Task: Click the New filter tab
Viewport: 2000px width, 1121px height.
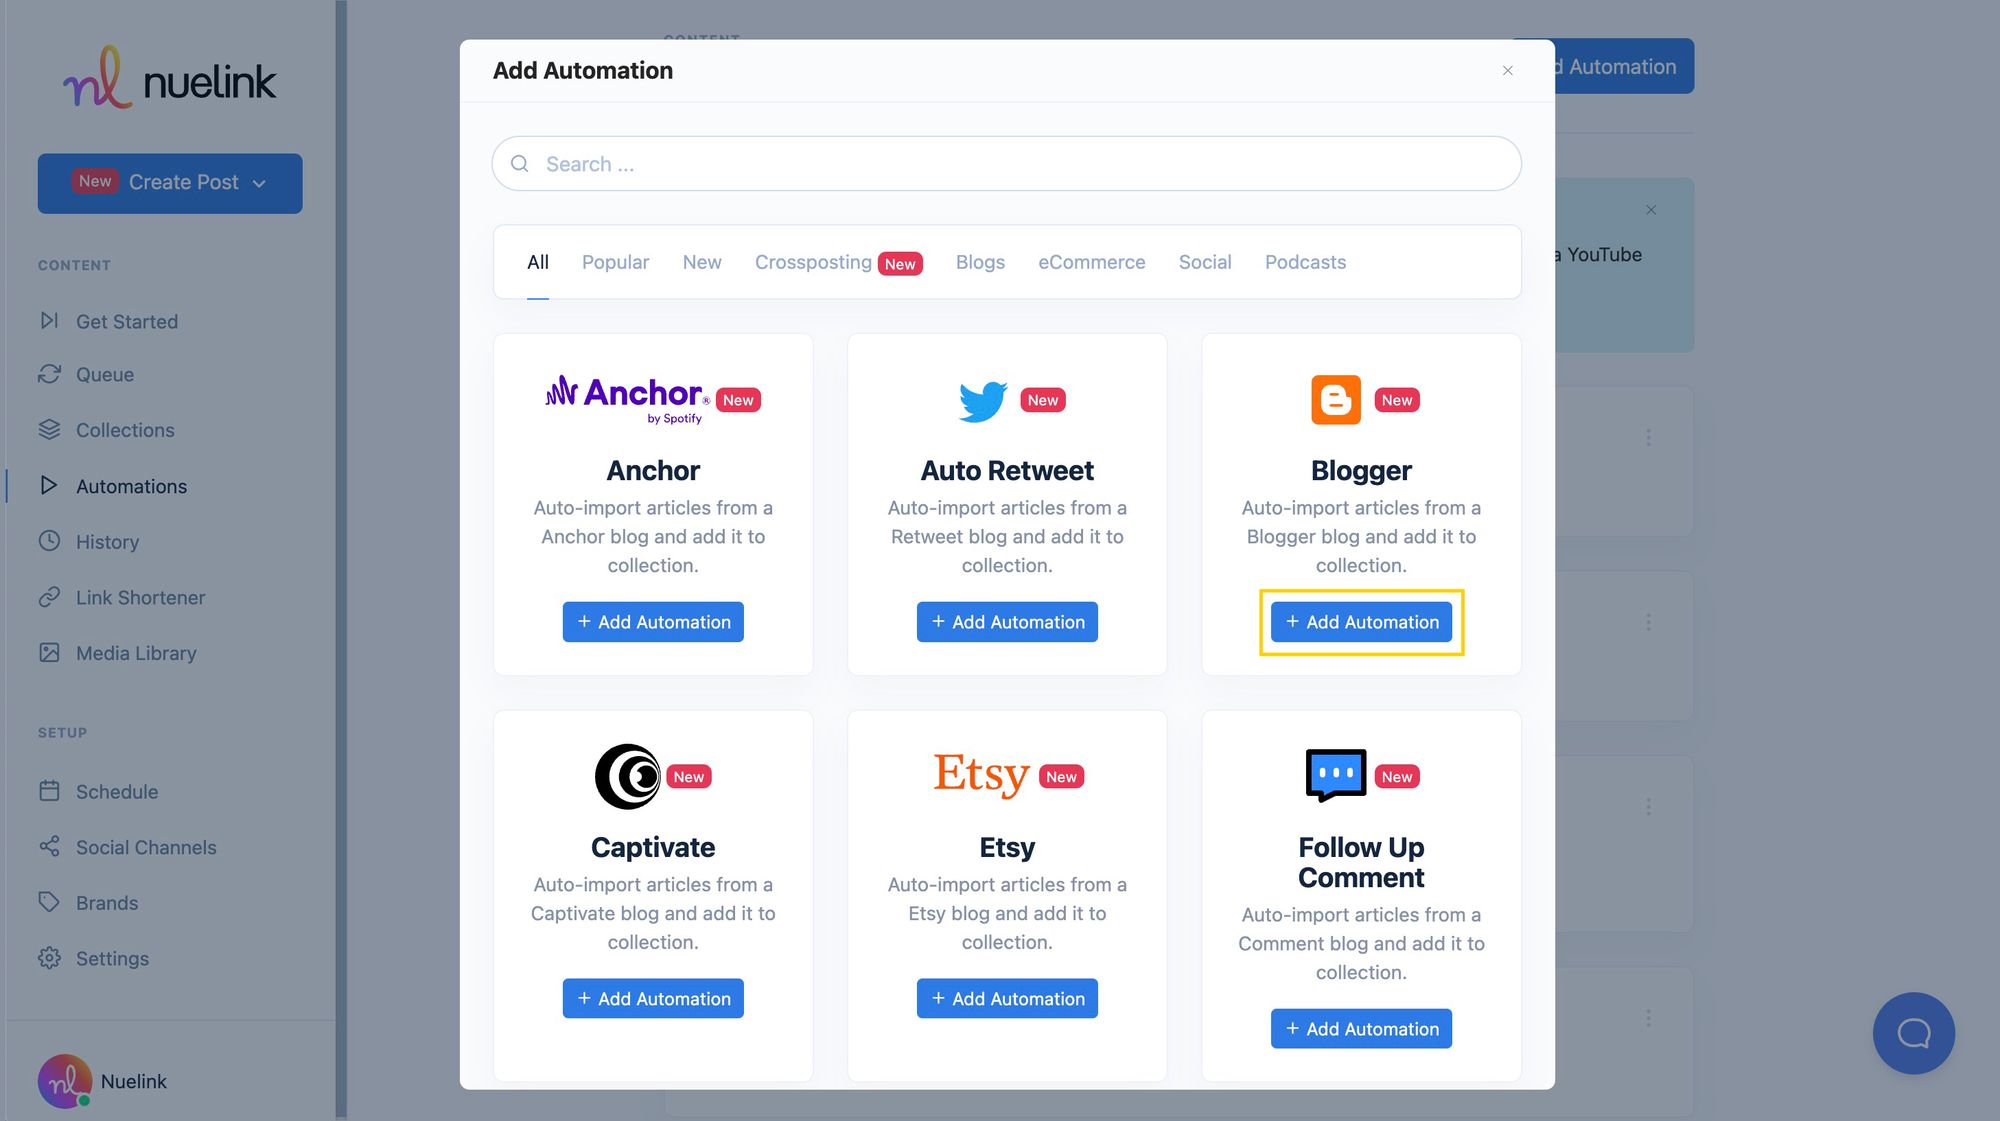Action: (x=702, y=261)
